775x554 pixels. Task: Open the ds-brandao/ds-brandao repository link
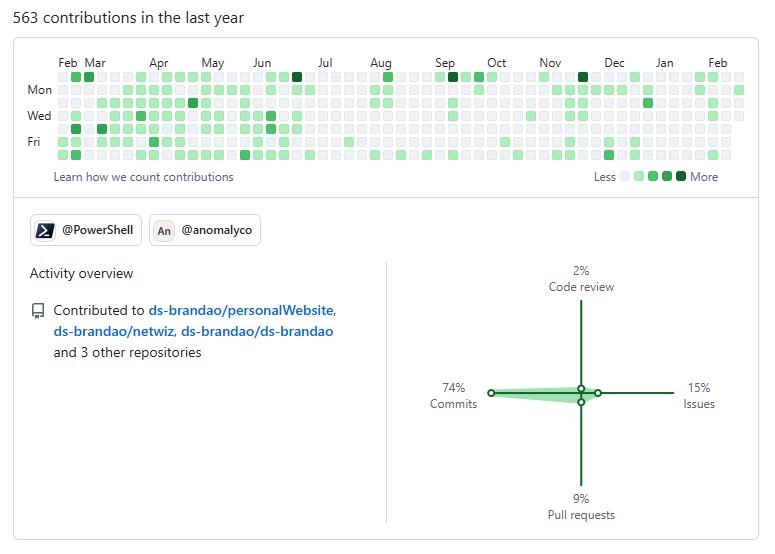tap(257, 331)
